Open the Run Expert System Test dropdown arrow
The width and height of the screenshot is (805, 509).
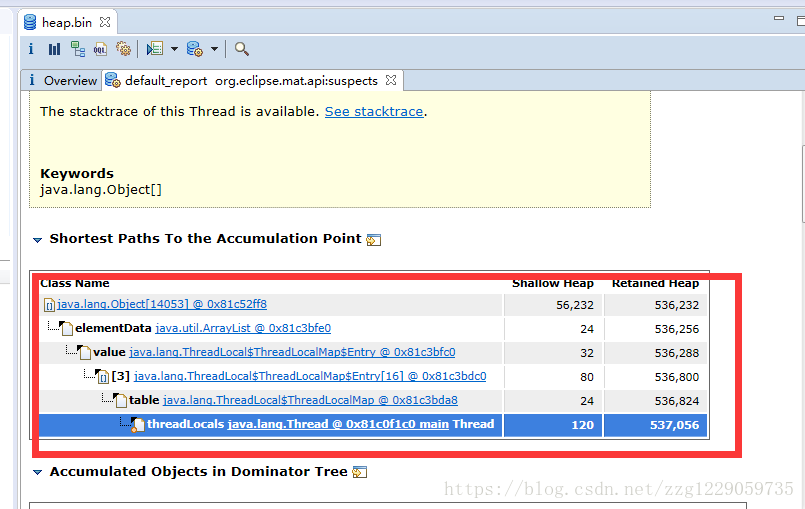tap(173, 49)
